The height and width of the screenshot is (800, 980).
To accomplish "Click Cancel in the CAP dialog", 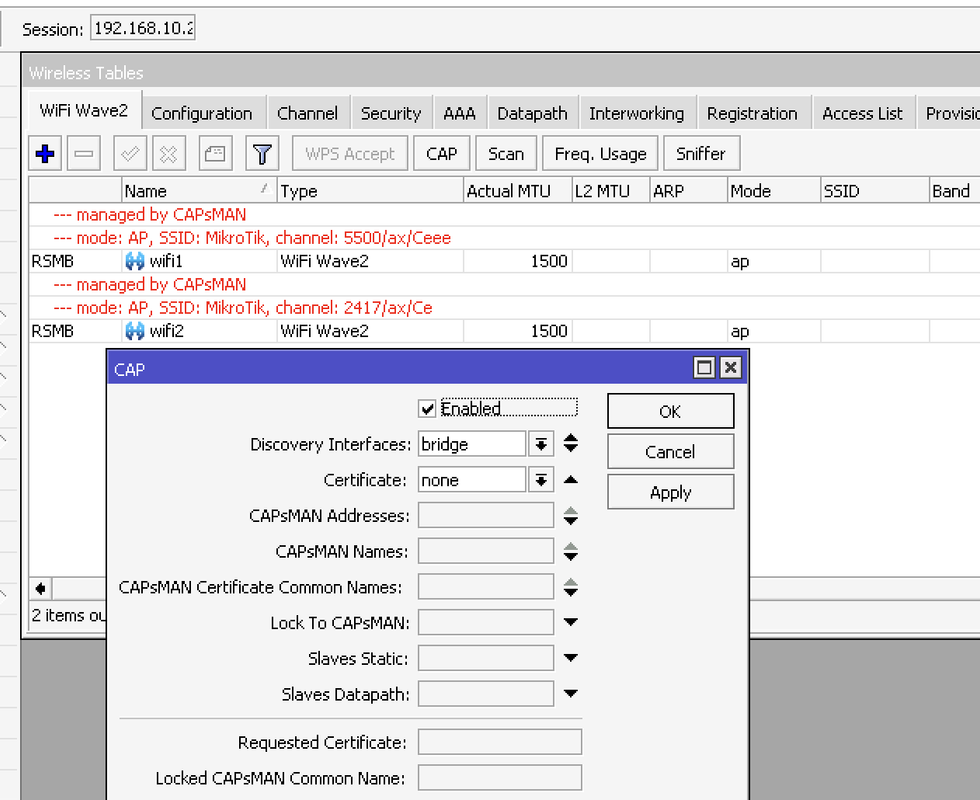I will (671, 452).
